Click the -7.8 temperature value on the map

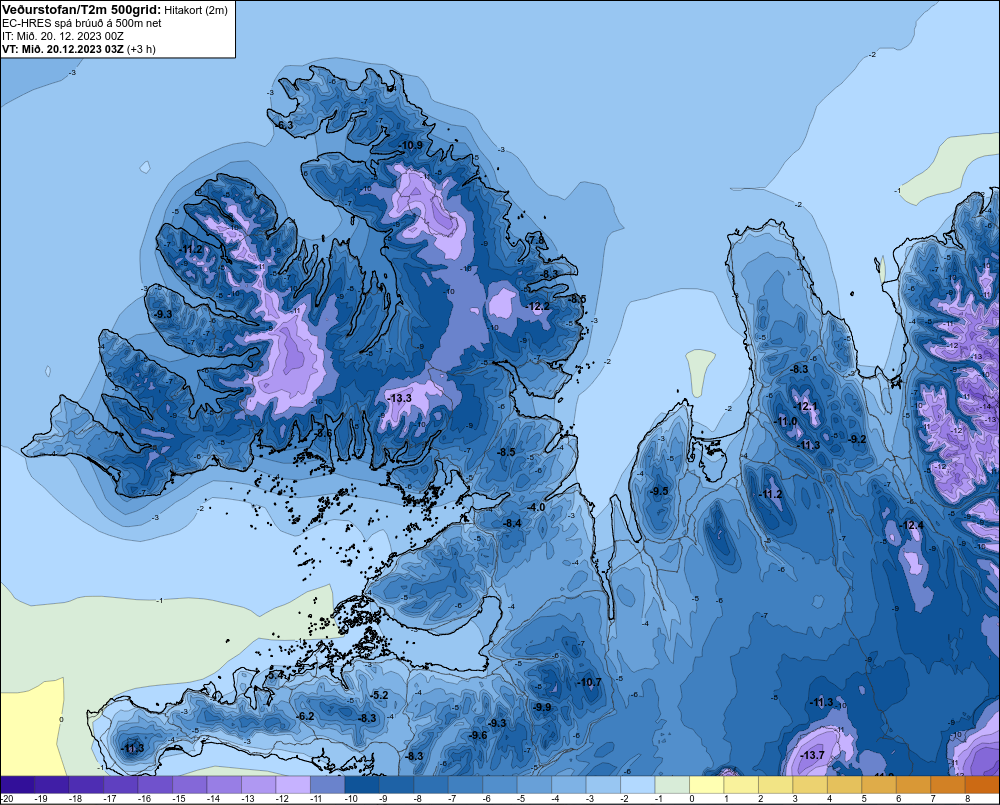click(x=536, y=240)
